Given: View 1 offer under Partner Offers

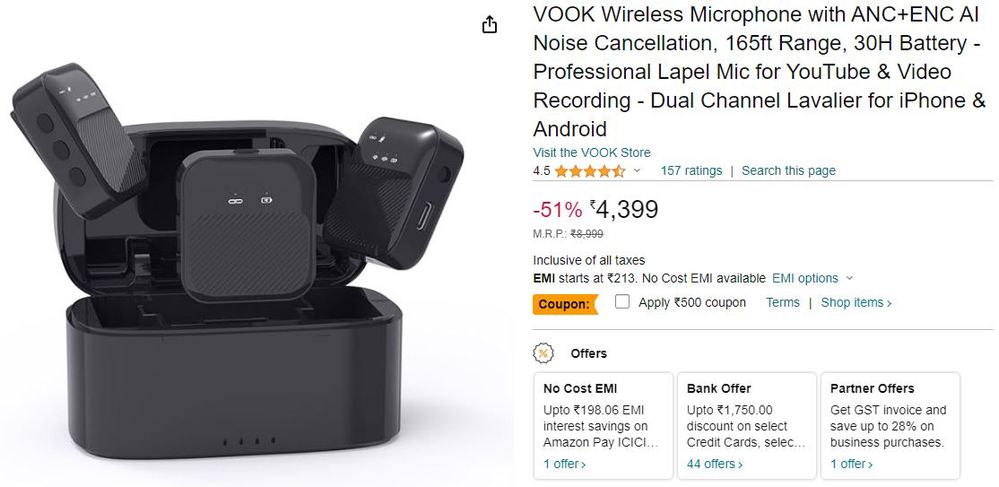Looking at the screenshot, I should 851,464.
